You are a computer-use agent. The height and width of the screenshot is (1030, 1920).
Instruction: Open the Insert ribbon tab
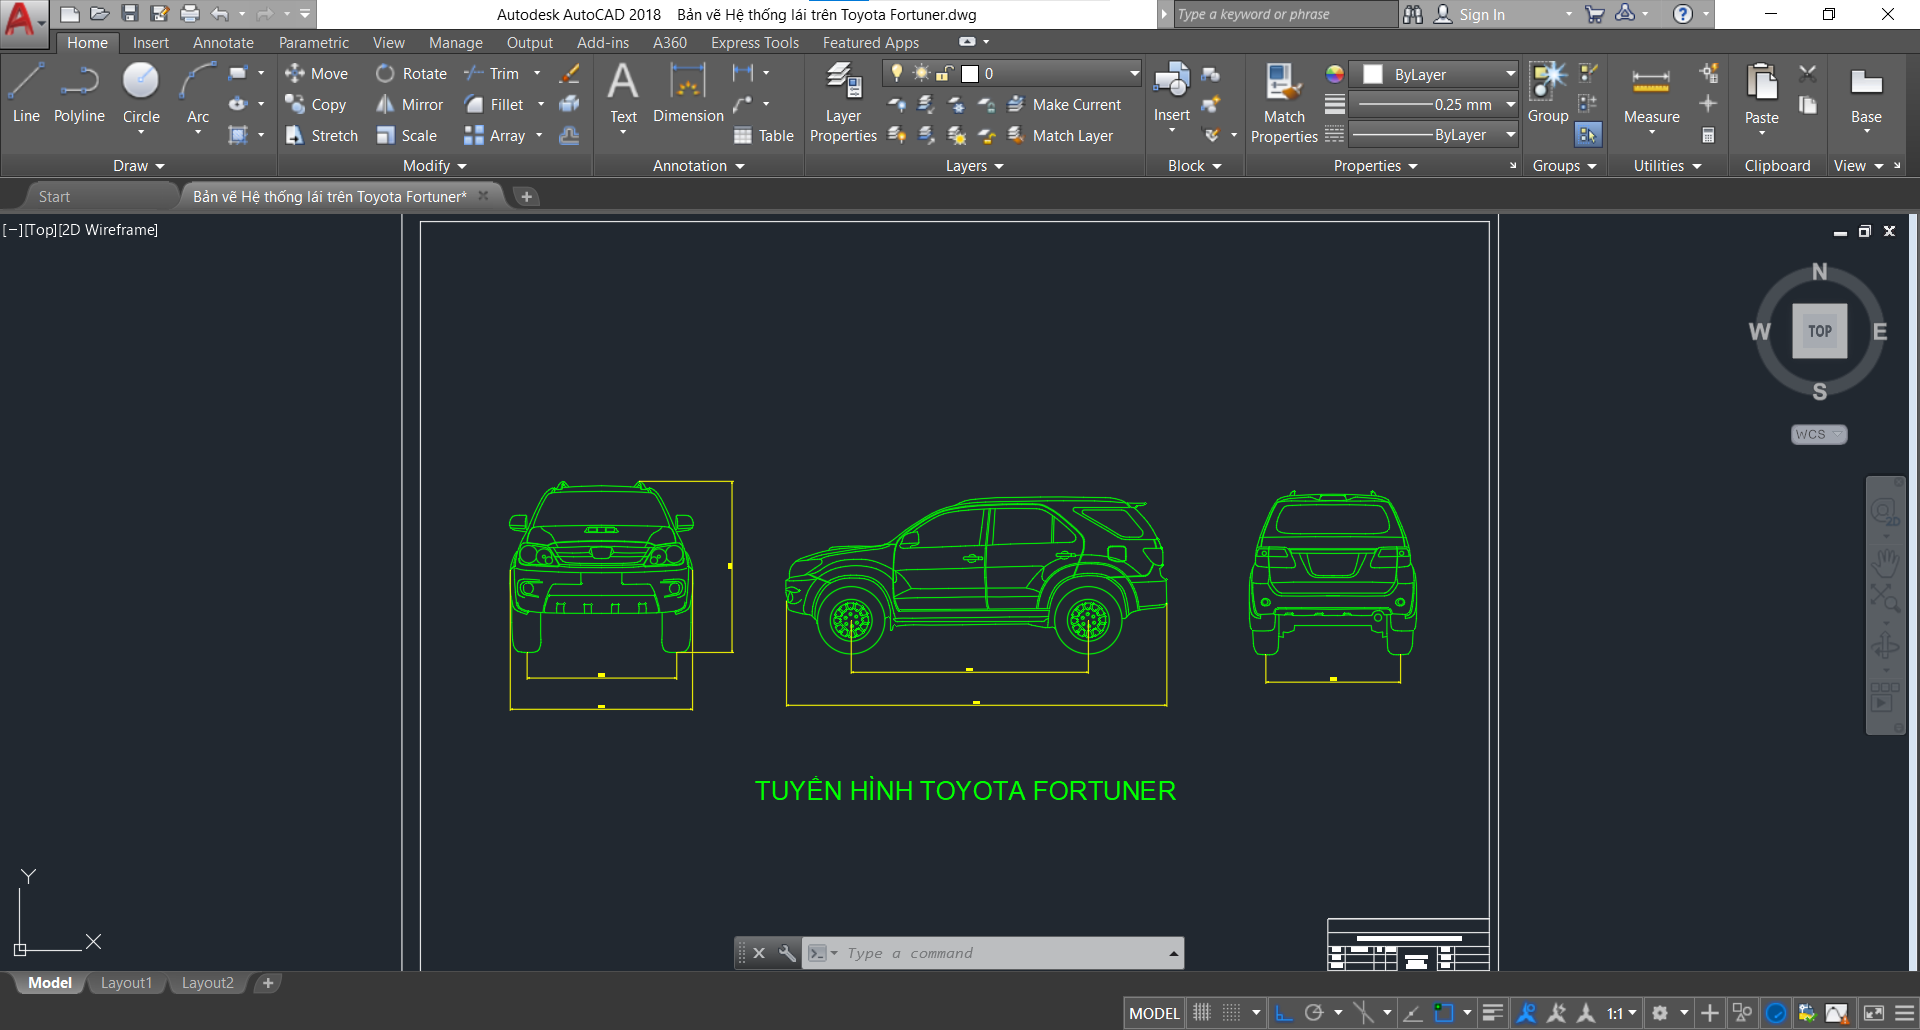point(150,43)
